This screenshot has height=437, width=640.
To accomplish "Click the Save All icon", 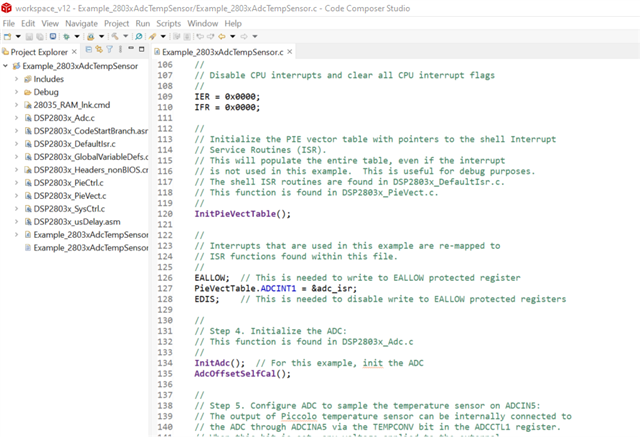I will (x=40, y=36).
